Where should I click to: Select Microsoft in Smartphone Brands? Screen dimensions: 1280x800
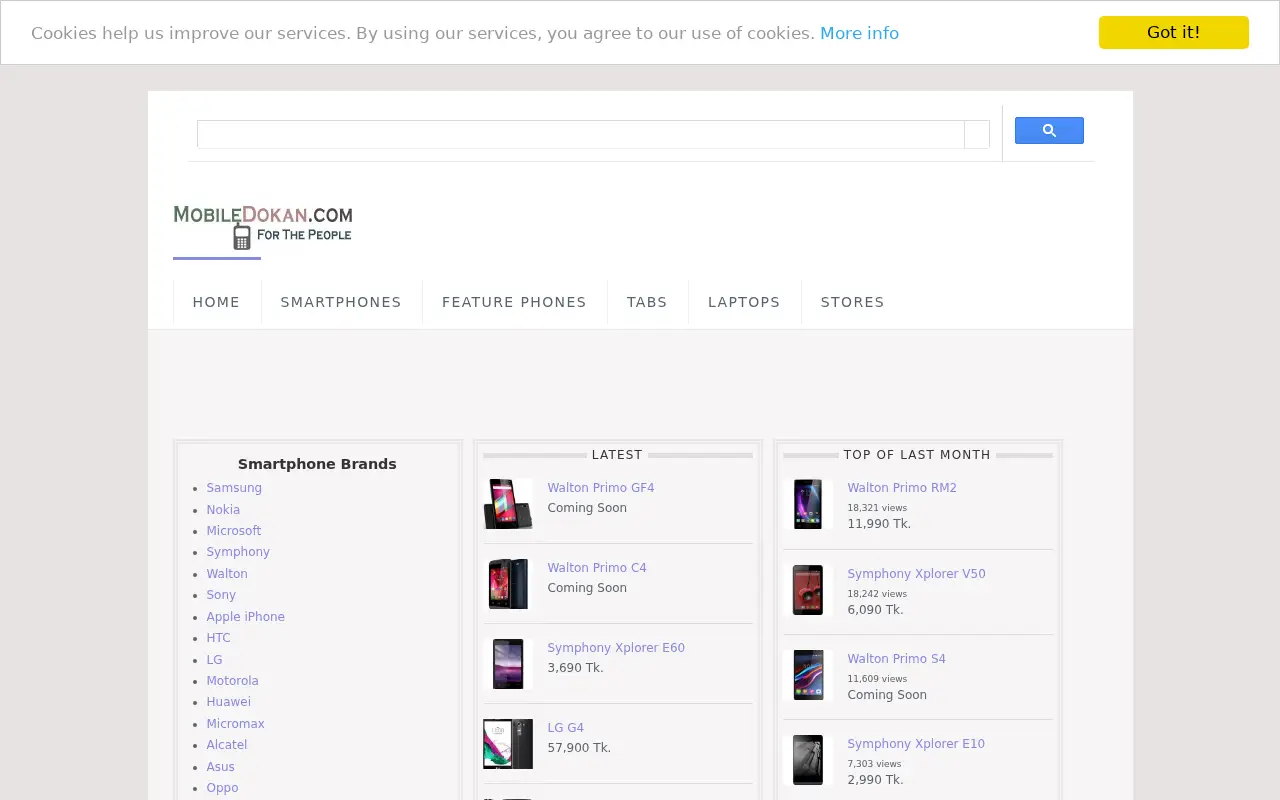(x=234, y=531)
